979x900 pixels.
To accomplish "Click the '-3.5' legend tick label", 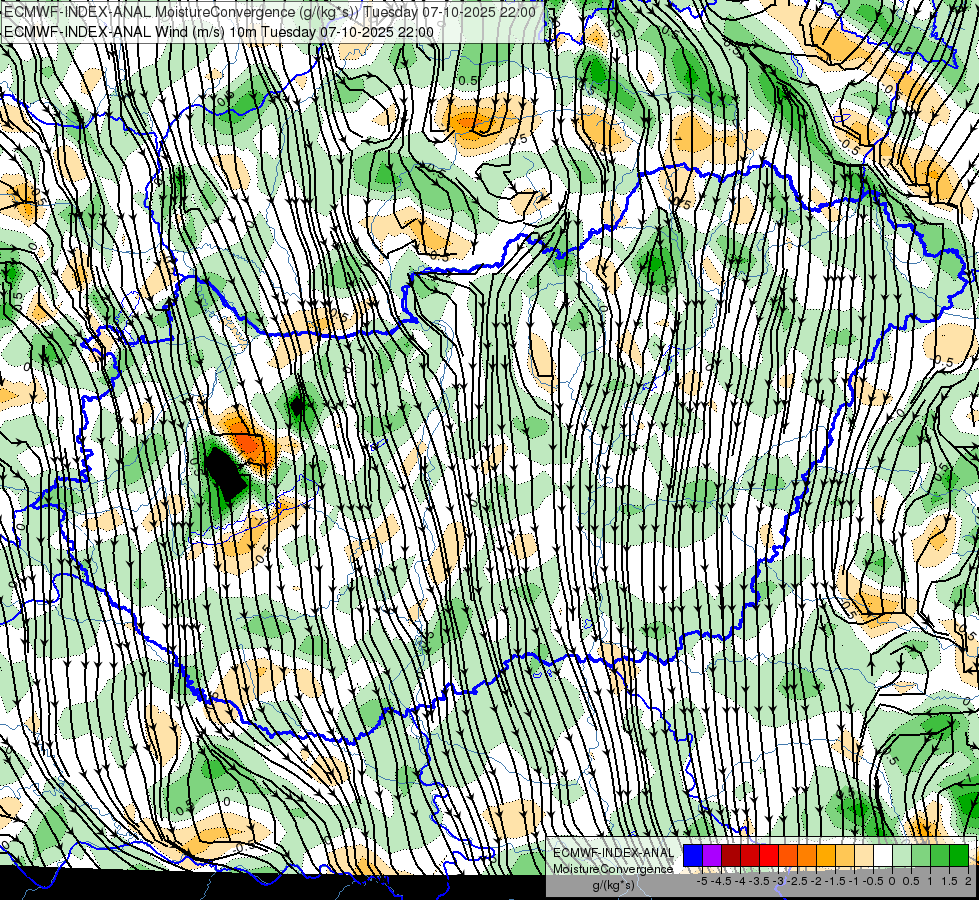I will click(x=759, y=881).
